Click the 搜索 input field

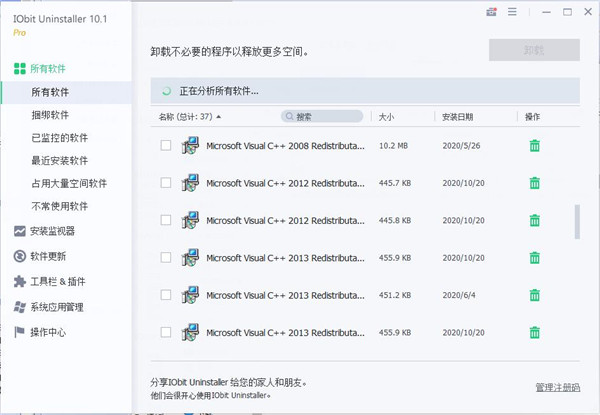[x=322, y=116]
